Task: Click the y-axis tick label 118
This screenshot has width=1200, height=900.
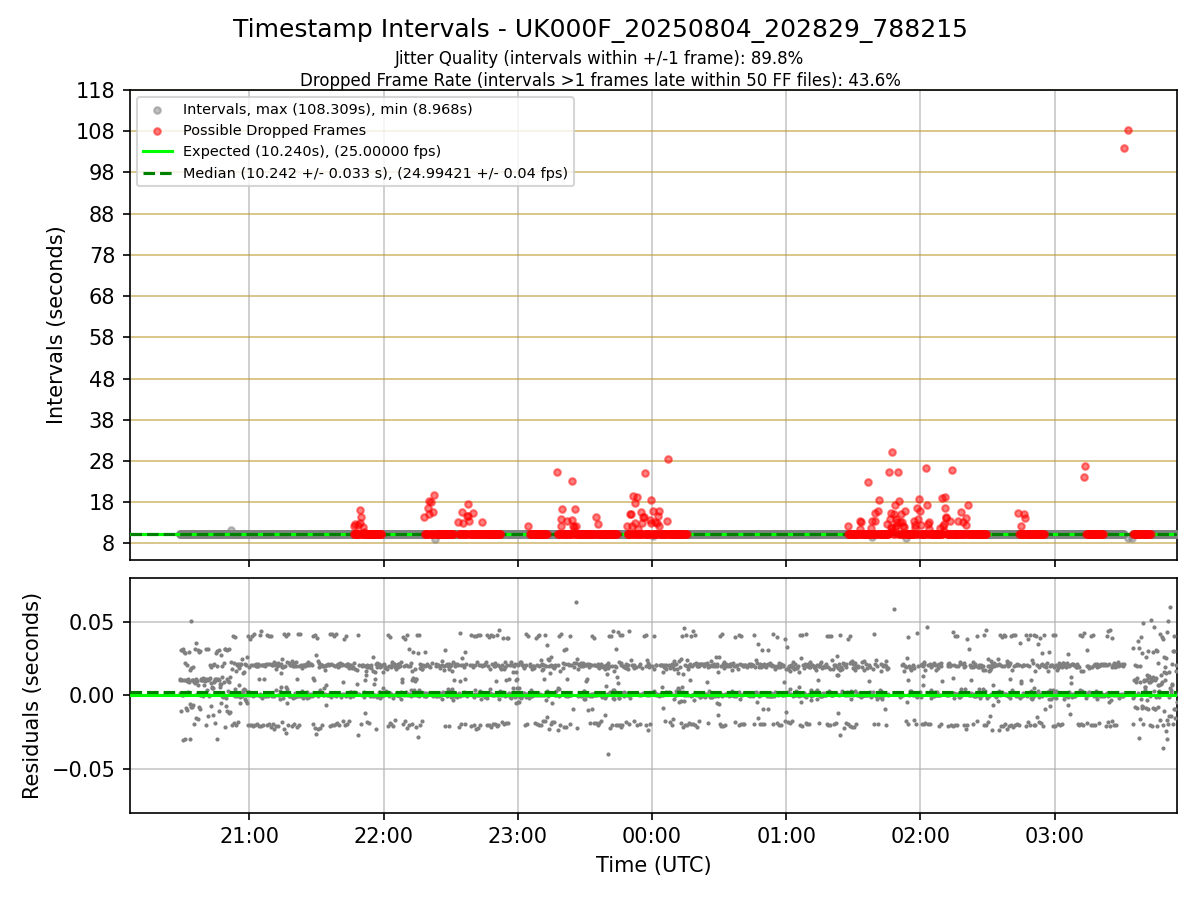Action: pyautogui.click(x=96, y=91)
